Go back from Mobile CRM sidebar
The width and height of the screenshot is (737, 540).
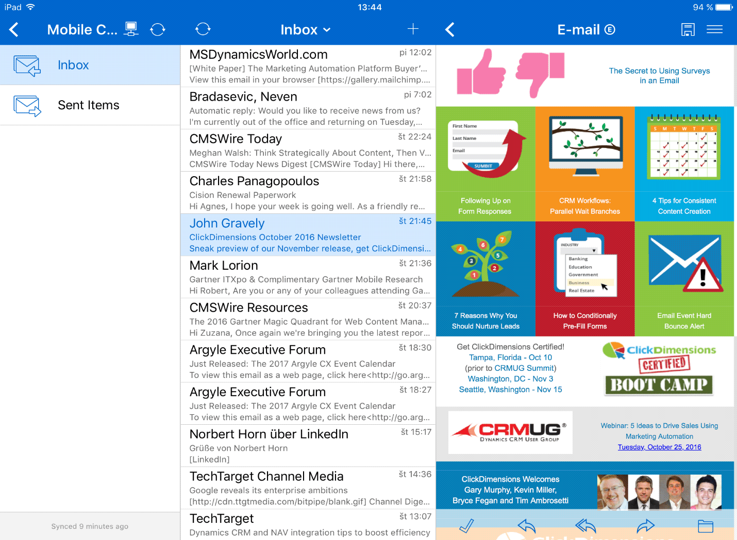point(14,30)
